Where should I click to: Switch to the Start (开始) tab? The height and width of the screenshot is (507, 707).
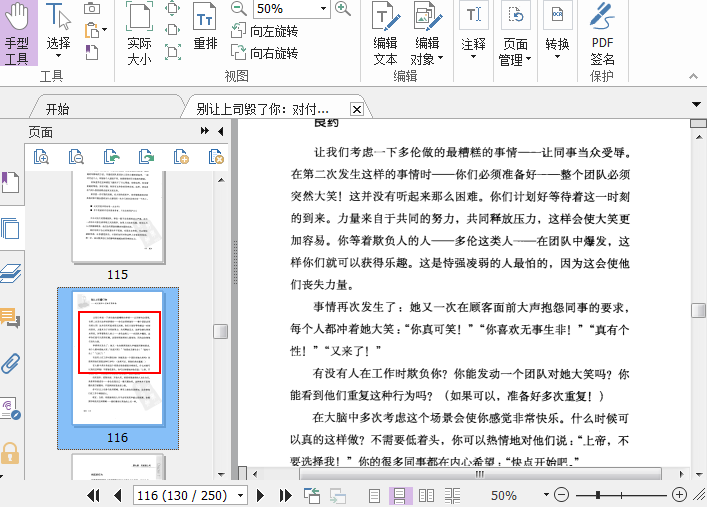point(57,108)
